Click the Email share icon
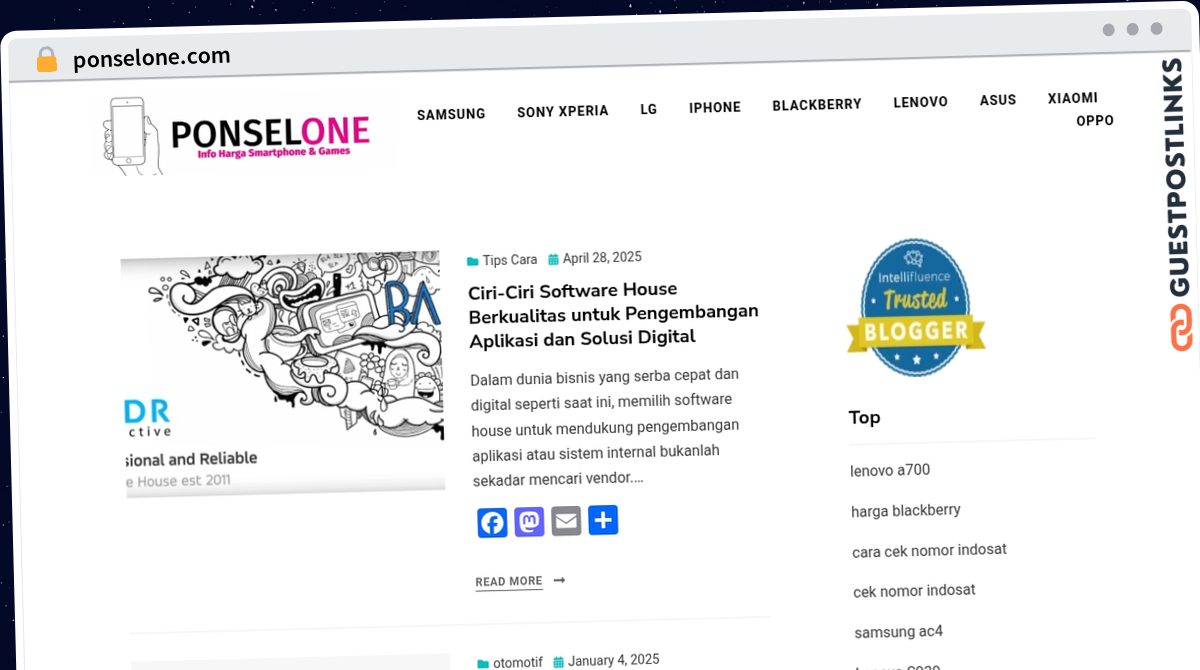 [566, 521]
